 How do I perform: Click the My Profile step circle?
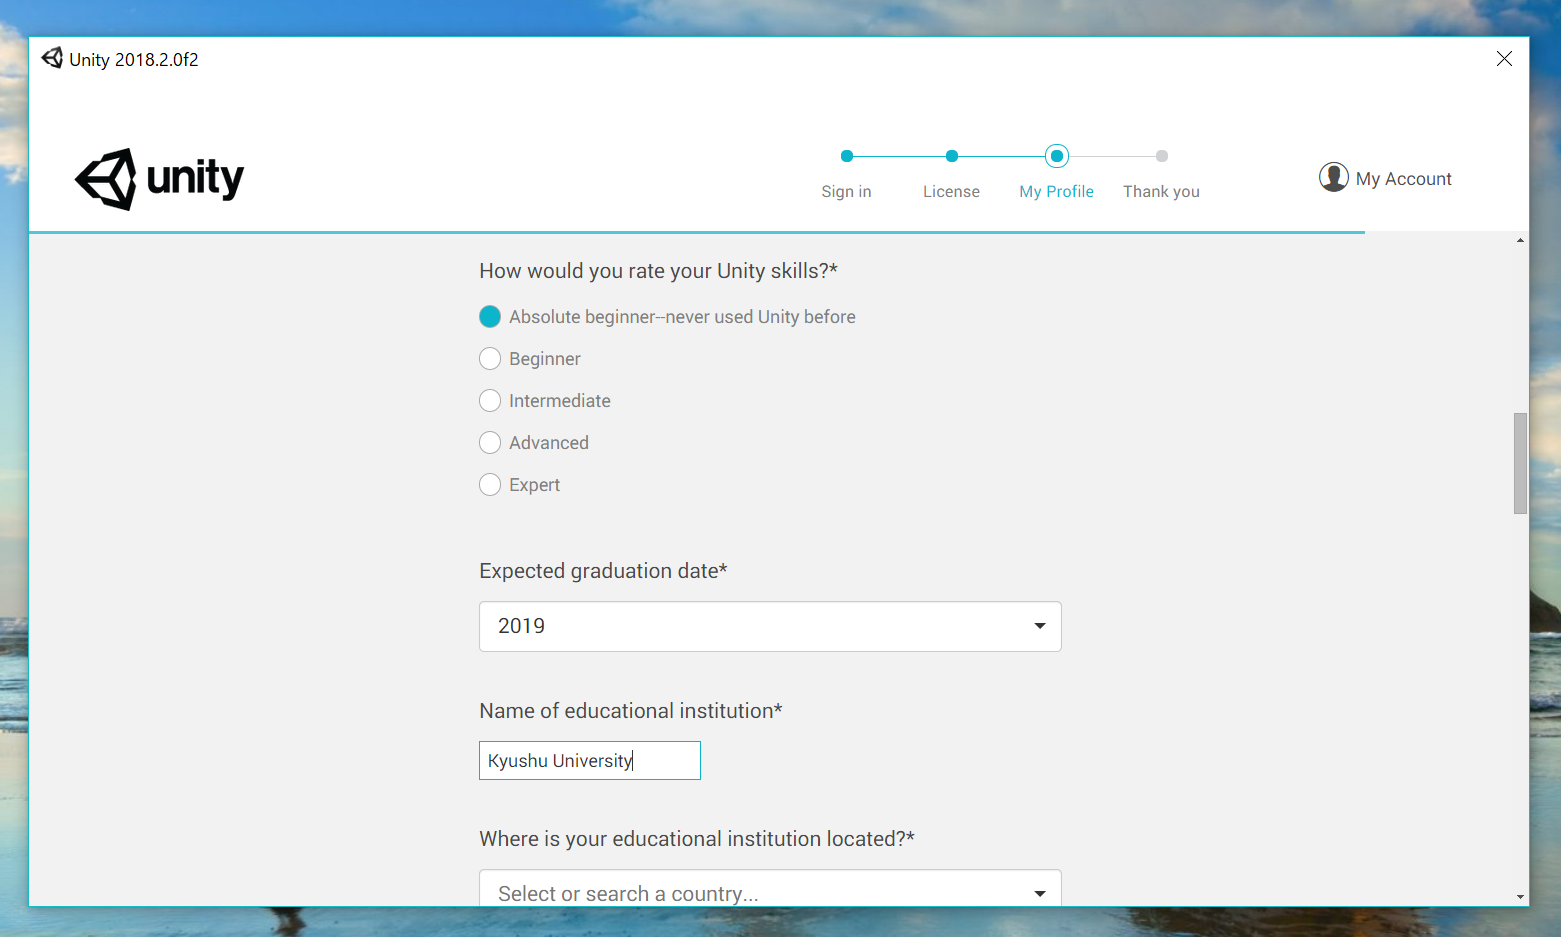(1057, 156)
